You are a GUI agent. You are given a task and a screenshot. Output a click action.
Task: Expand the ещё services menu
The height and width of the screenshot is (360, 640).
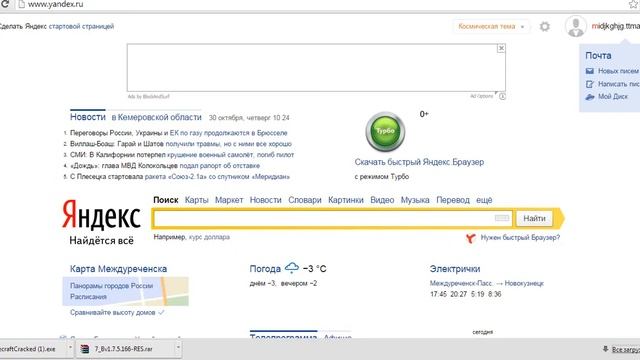[484, 200]
